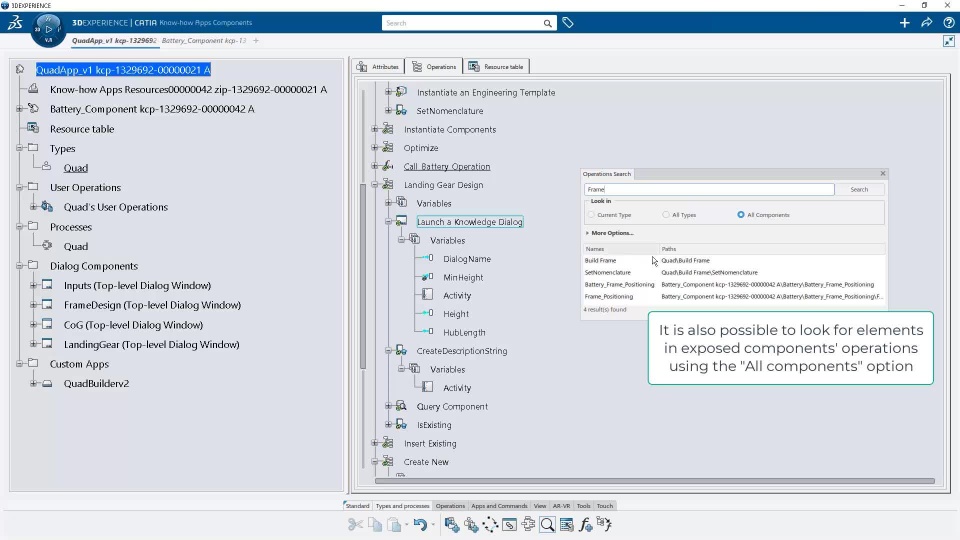Click the share arrow icon in top bar
This screenshot has width=960, height=540.
click(926, 23)
